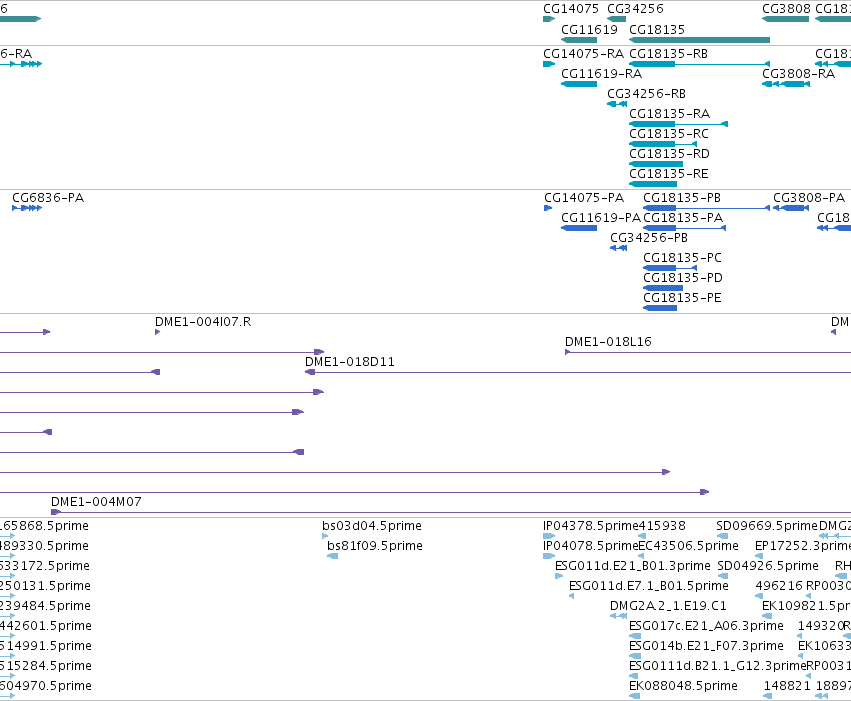The width and height of the screenshot is (851, 701).
Task: Open protein feature CG3808-PA
Action: 791,208
